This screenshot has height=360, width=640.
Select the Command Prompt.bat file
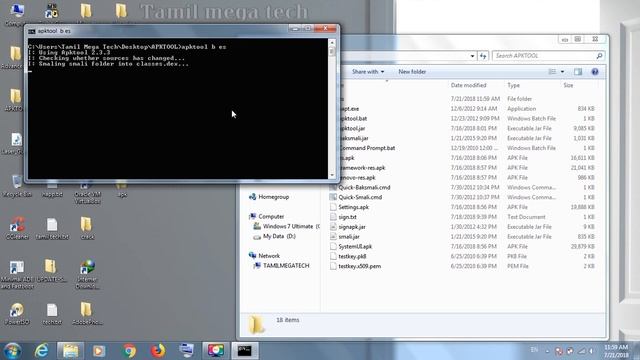point(367,148)
